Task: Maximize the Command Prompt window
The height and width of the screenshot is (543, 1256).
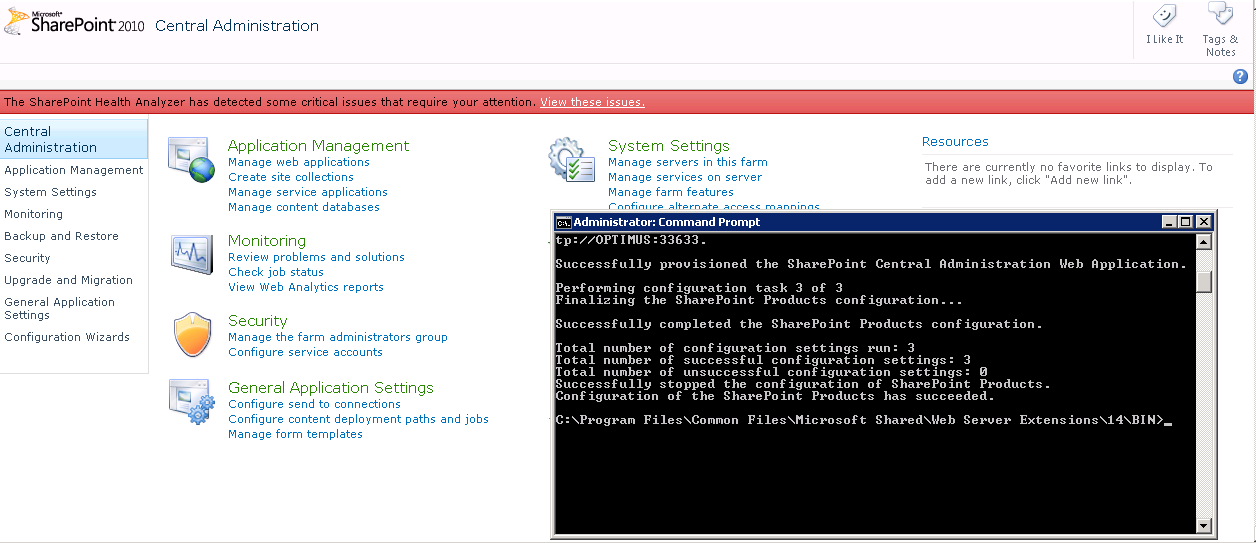Action: (1186, 222)
